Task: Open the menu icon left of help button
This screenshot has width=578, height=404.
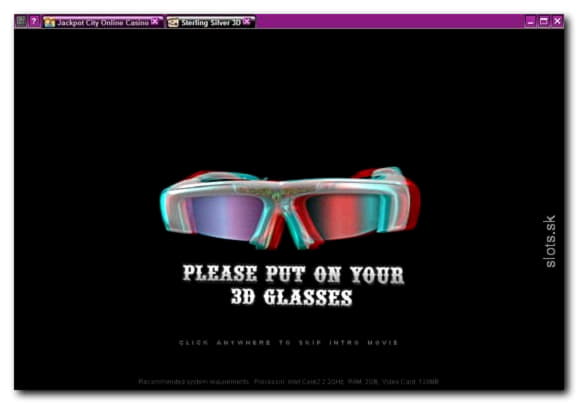Action: tap(21, 21)
